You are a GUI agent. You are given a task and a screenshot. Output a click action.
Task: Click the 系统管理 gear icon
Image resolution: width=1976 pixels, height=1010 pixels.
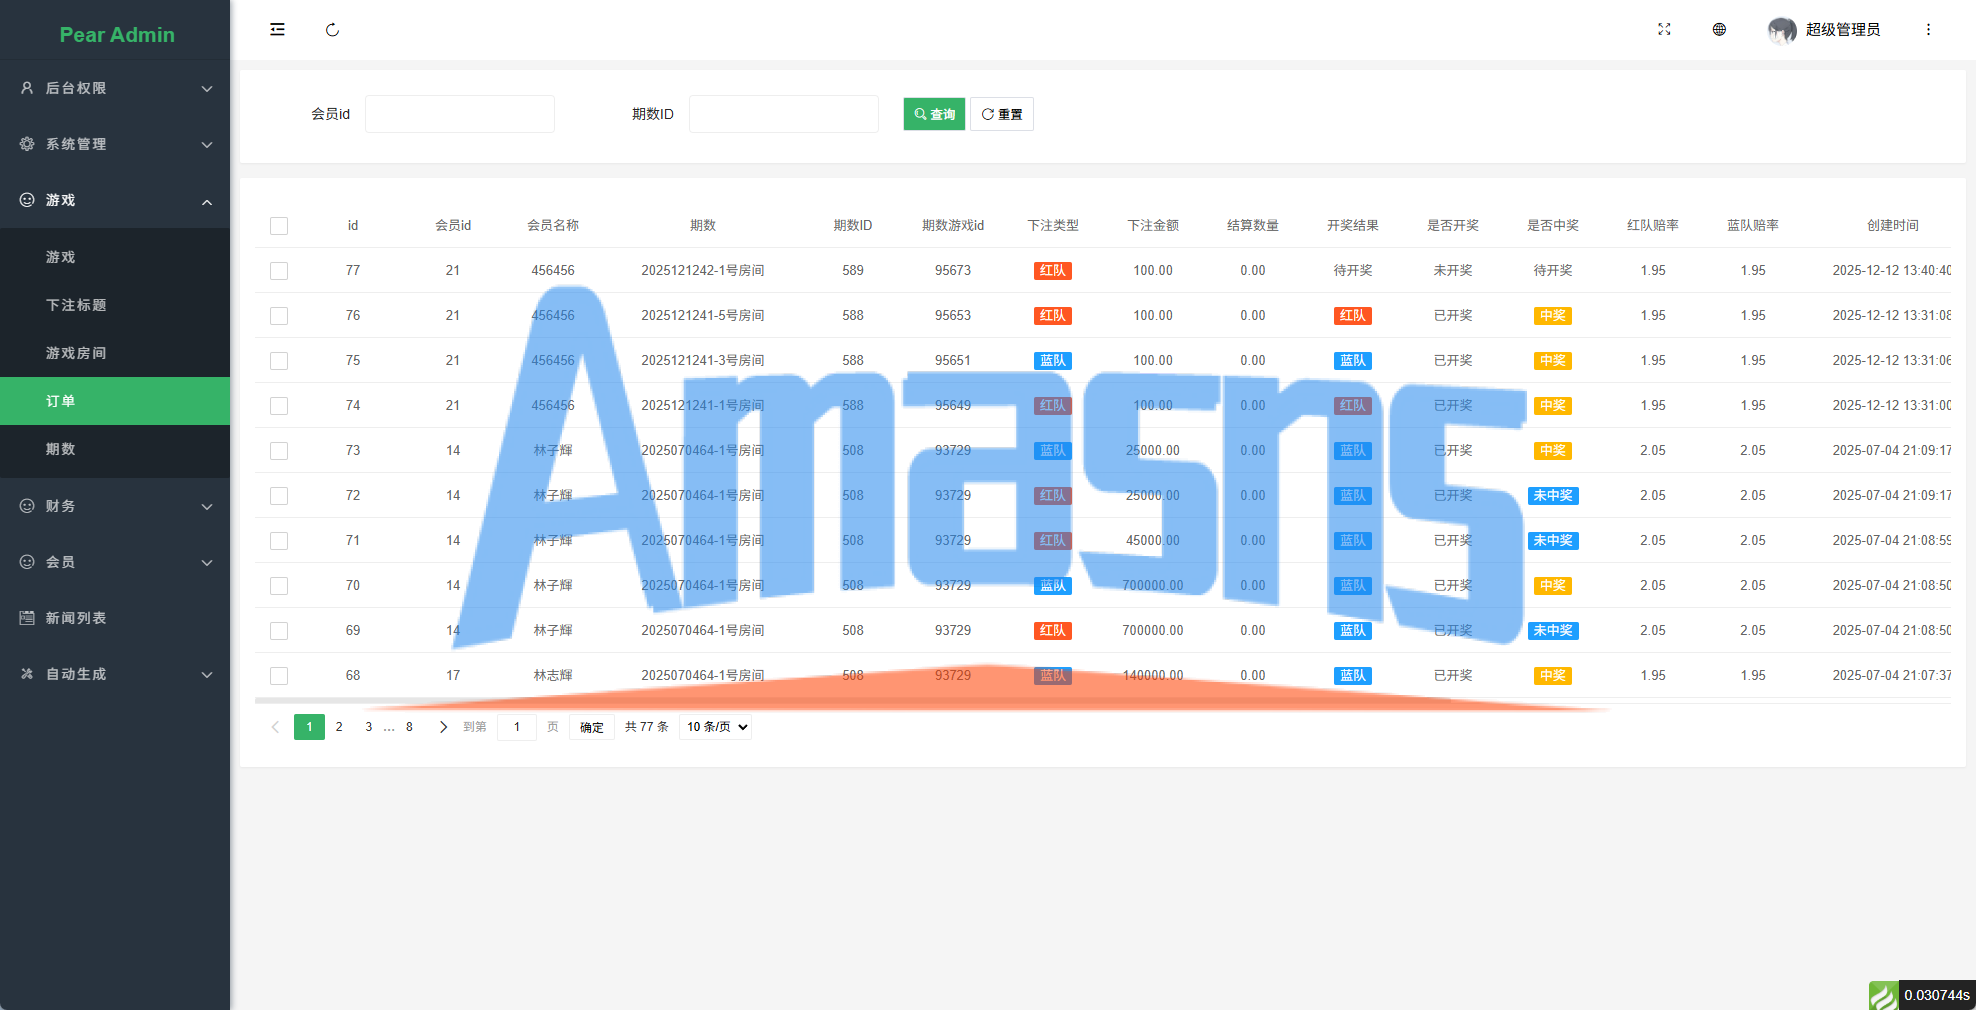coord(27,144)
